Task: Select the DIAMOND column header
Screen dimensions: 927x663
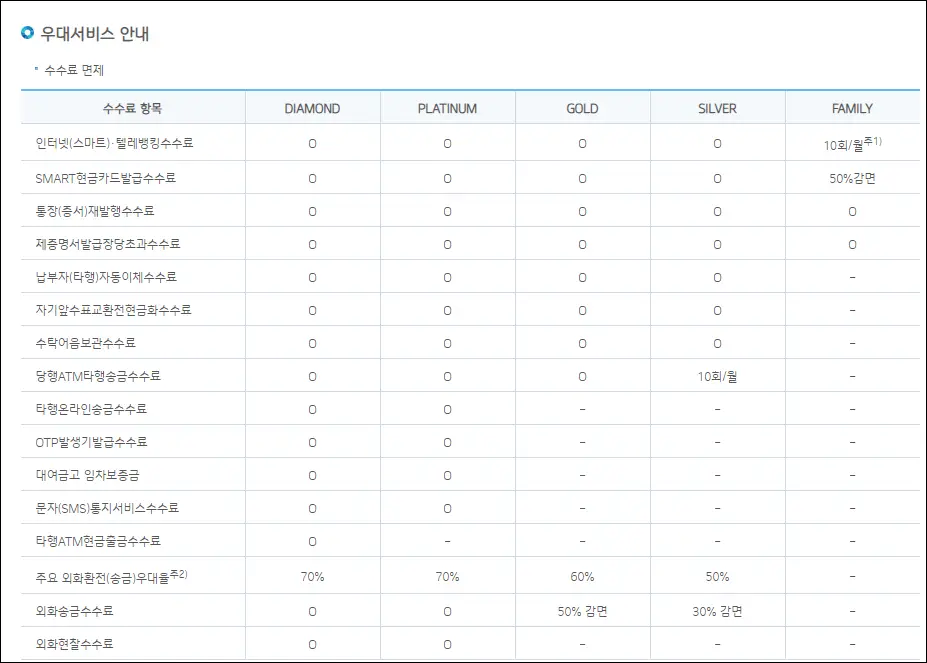Action: (x=313, y=107)
